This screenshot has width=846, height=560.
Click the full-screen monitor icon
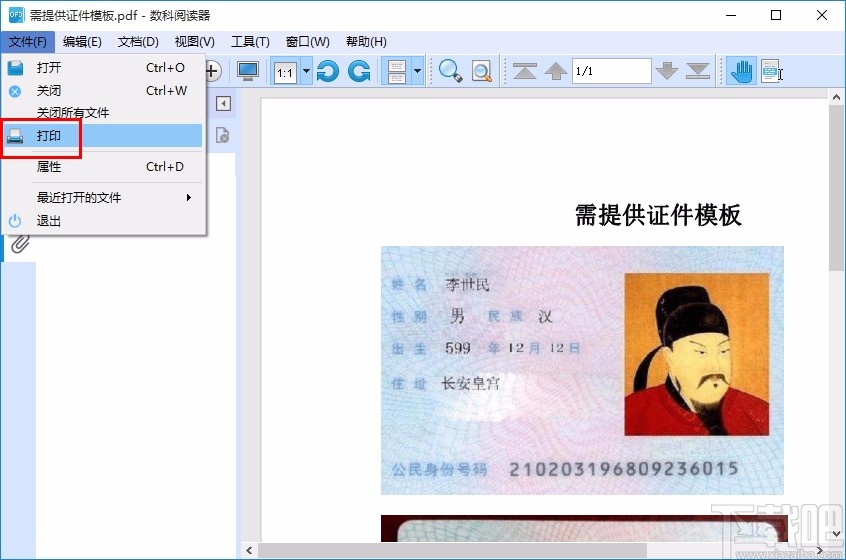click(248, 71)
